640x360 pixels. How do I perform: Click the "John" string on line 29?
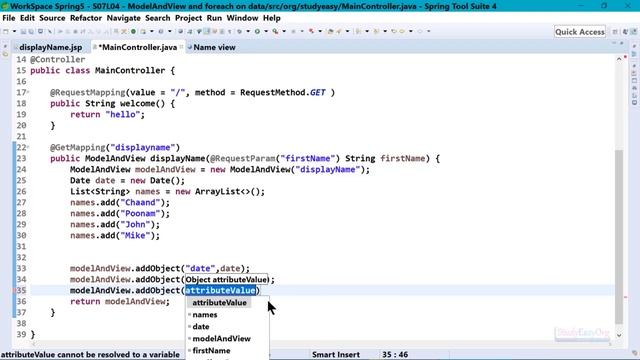pyautogui.click(x=135, y=224)
